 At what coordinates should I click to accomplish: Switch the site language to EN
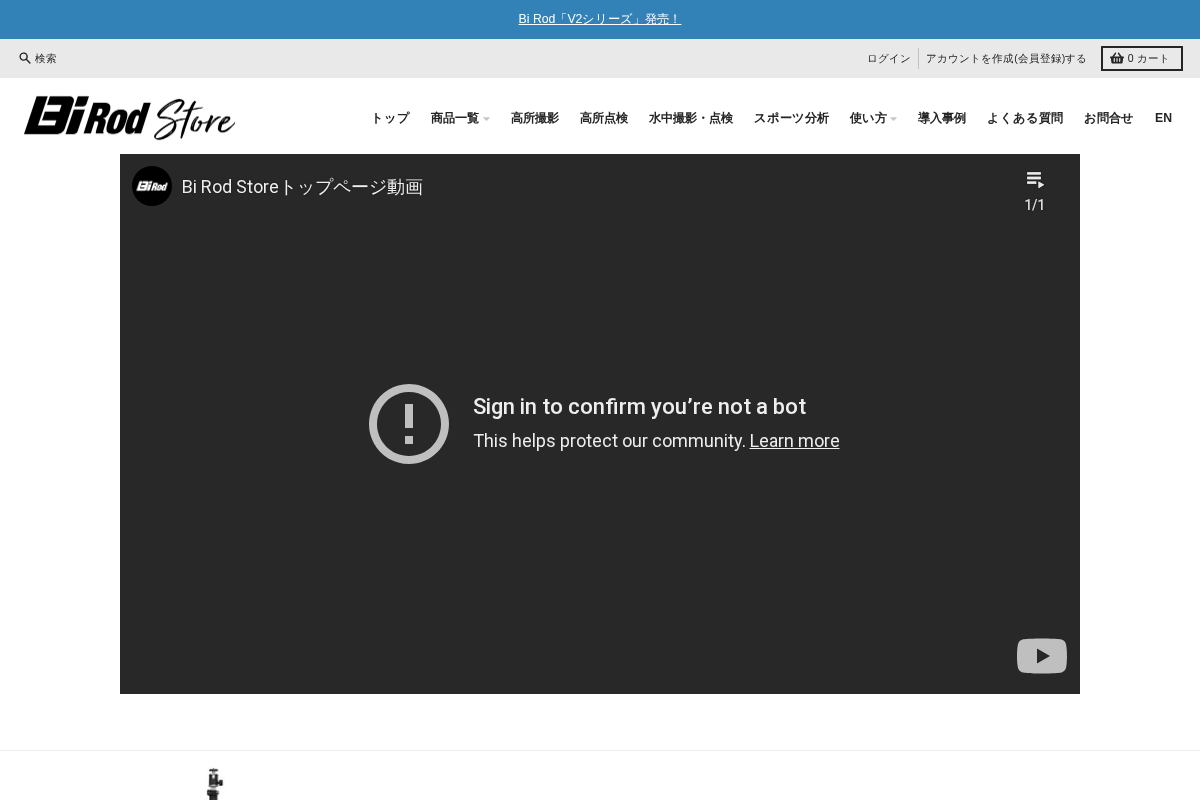(1163, 118)
